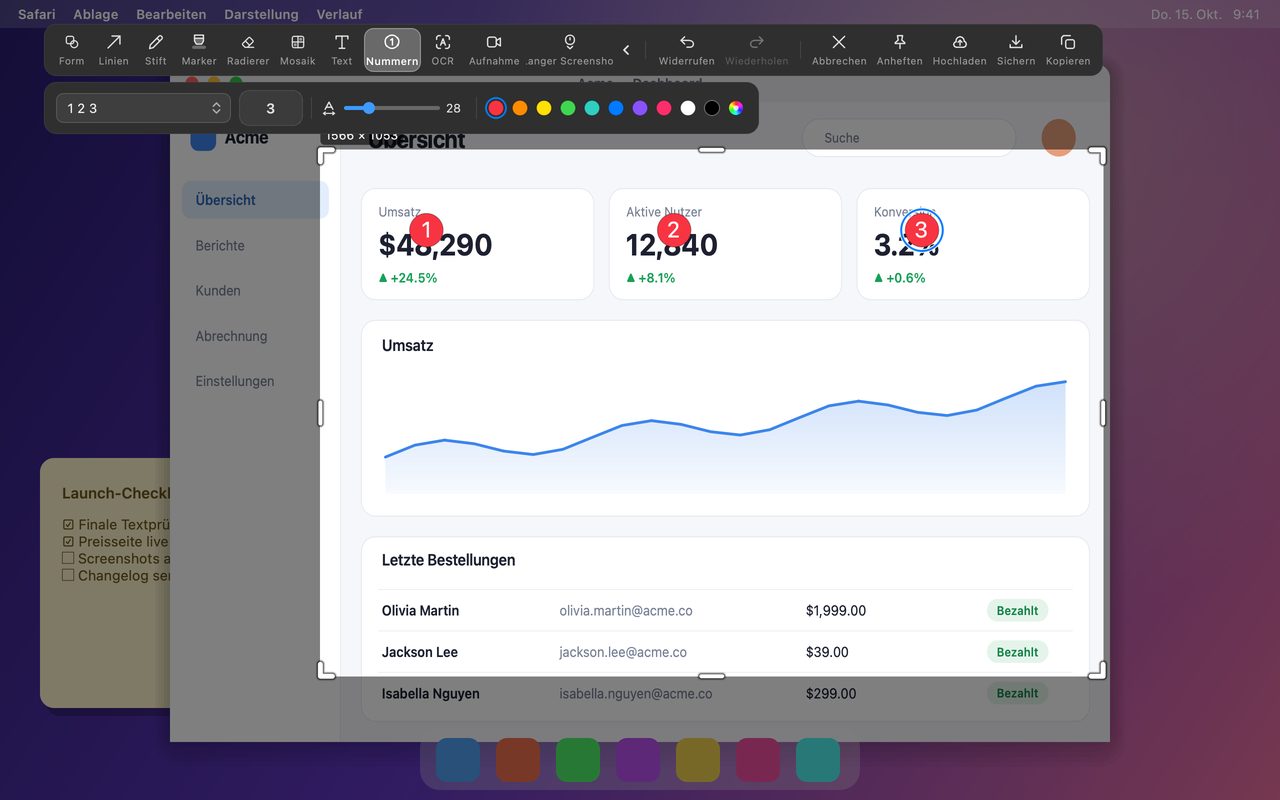Pick the Mosaik blur tool
This screenshot has width=1280, height=800.
pos(298,50)
